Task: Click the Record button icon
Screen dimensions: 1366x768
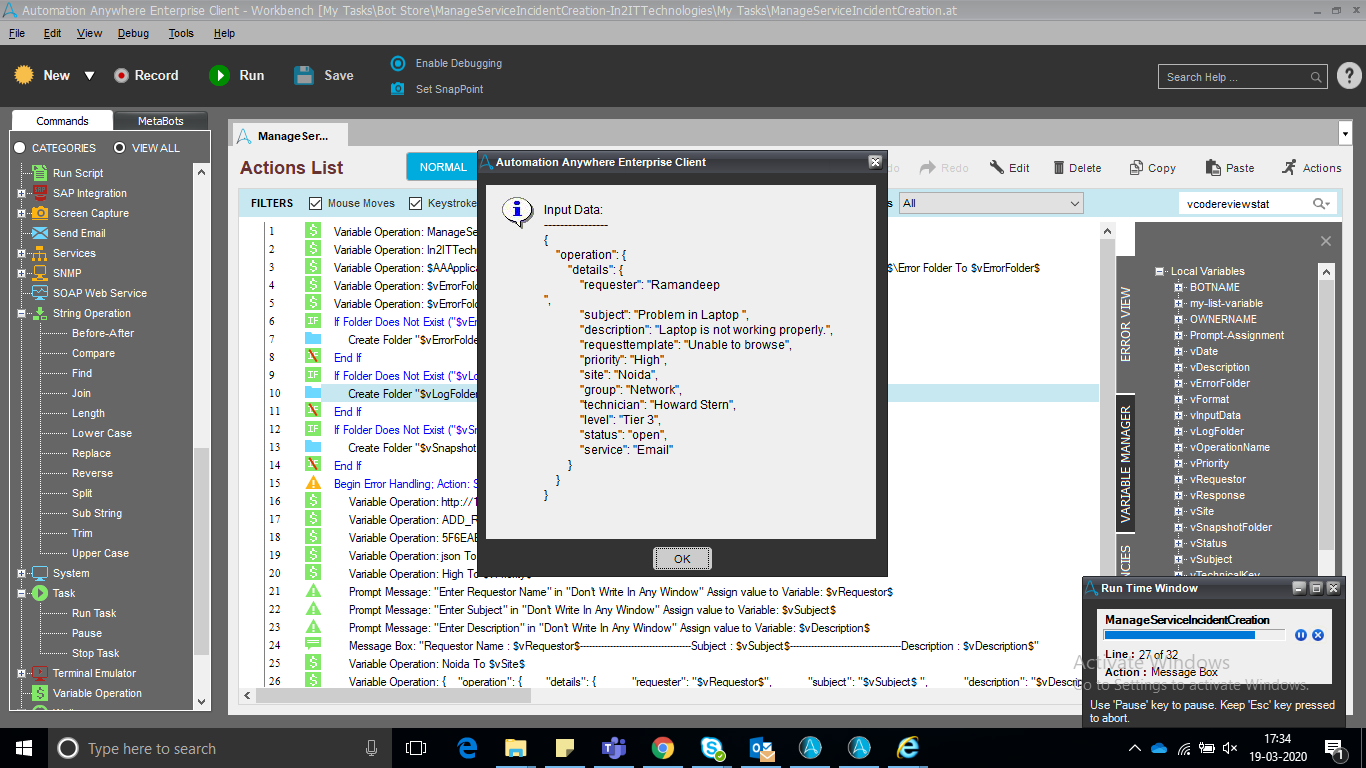Action: coord(122,76)
